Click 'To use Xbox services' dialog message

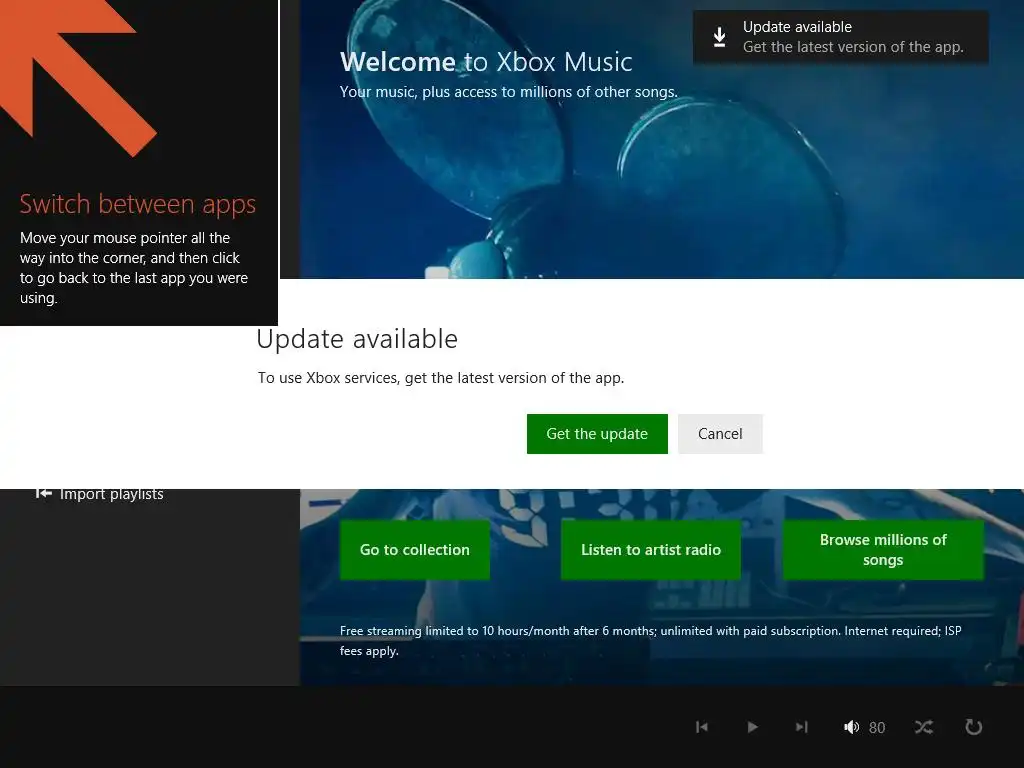(x=441, y=377)
